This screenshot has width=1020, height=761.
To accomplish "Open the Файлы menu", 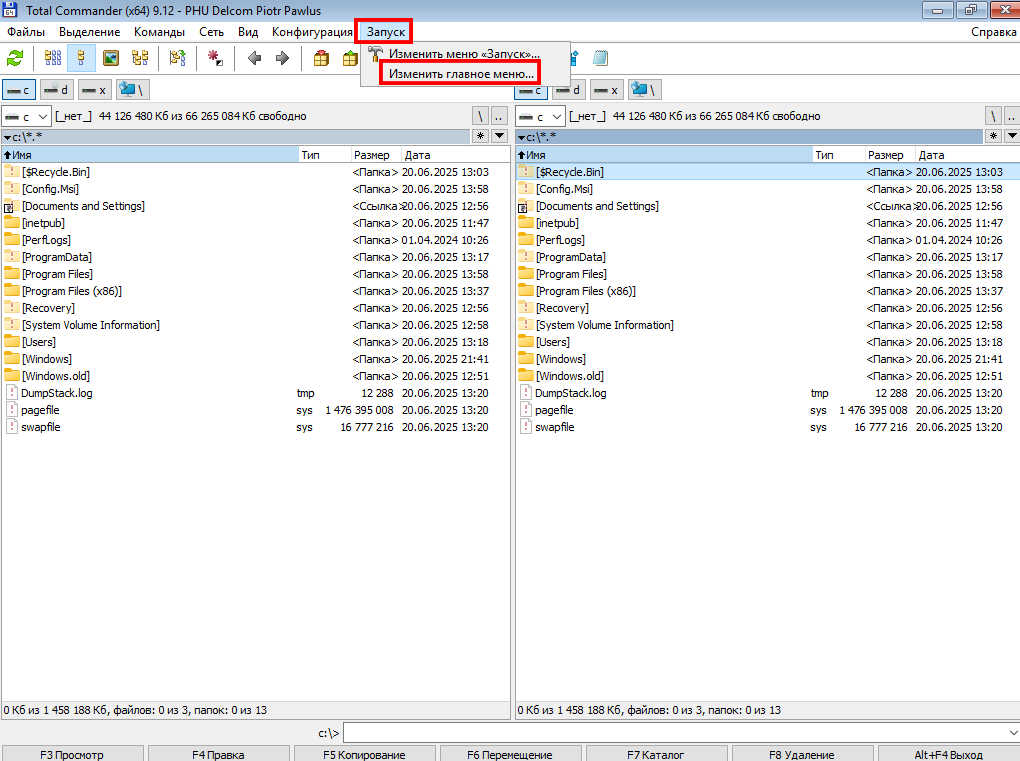I will pyautogui.click(x=26, y=32).
